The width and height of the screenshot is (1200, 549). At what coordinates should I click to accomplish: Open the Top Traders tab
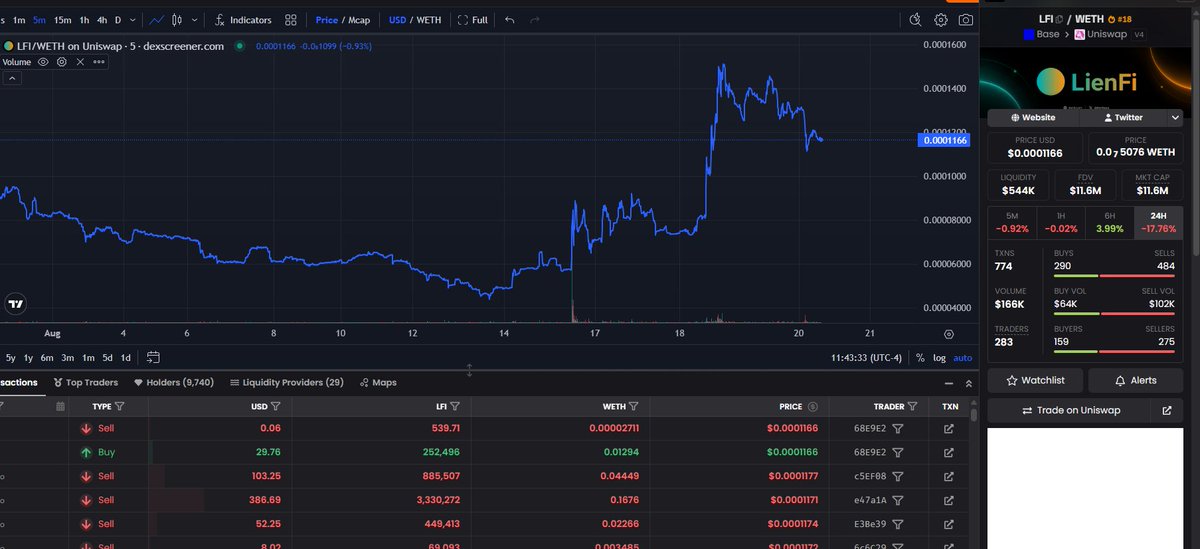tap(85, 382)
